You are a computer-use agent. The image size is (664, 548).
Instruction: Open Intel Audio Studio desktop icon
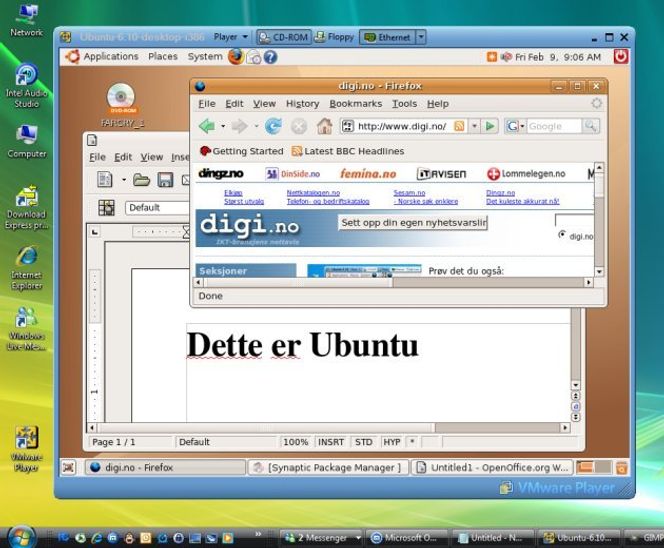26,86
